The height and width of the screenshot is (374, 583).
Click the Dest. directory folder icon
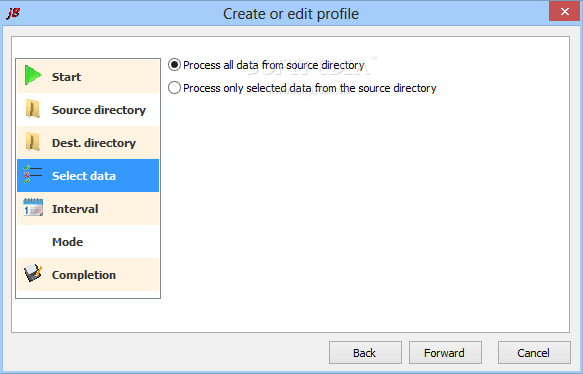33,142
